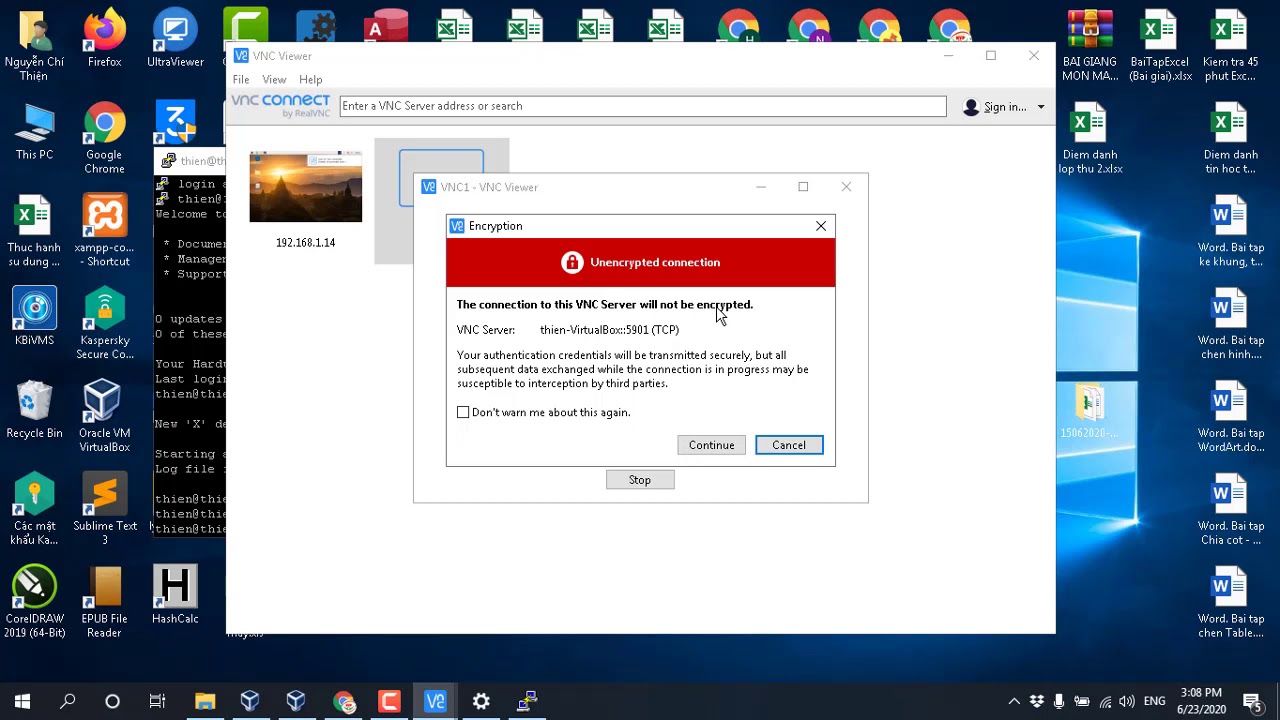Switch to VNC Viewer taskbar button
This screenshot has width=1280, height=720.
click(x=435, y=701)
